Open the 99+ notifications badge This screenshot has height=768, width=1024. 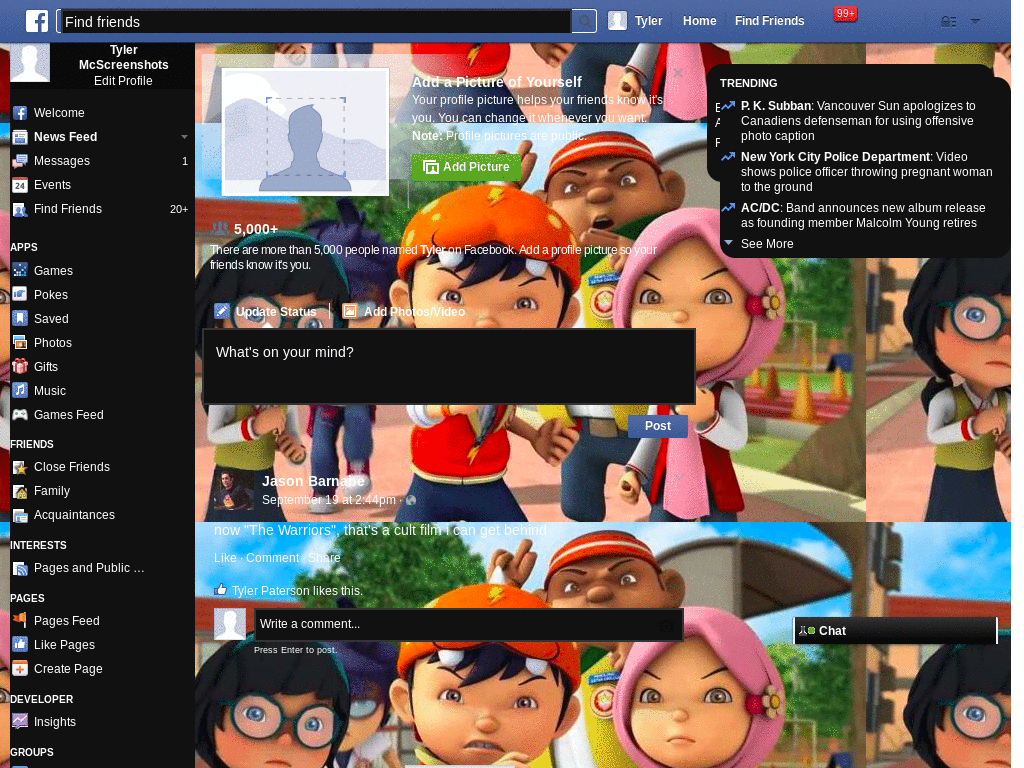(845, 14)
